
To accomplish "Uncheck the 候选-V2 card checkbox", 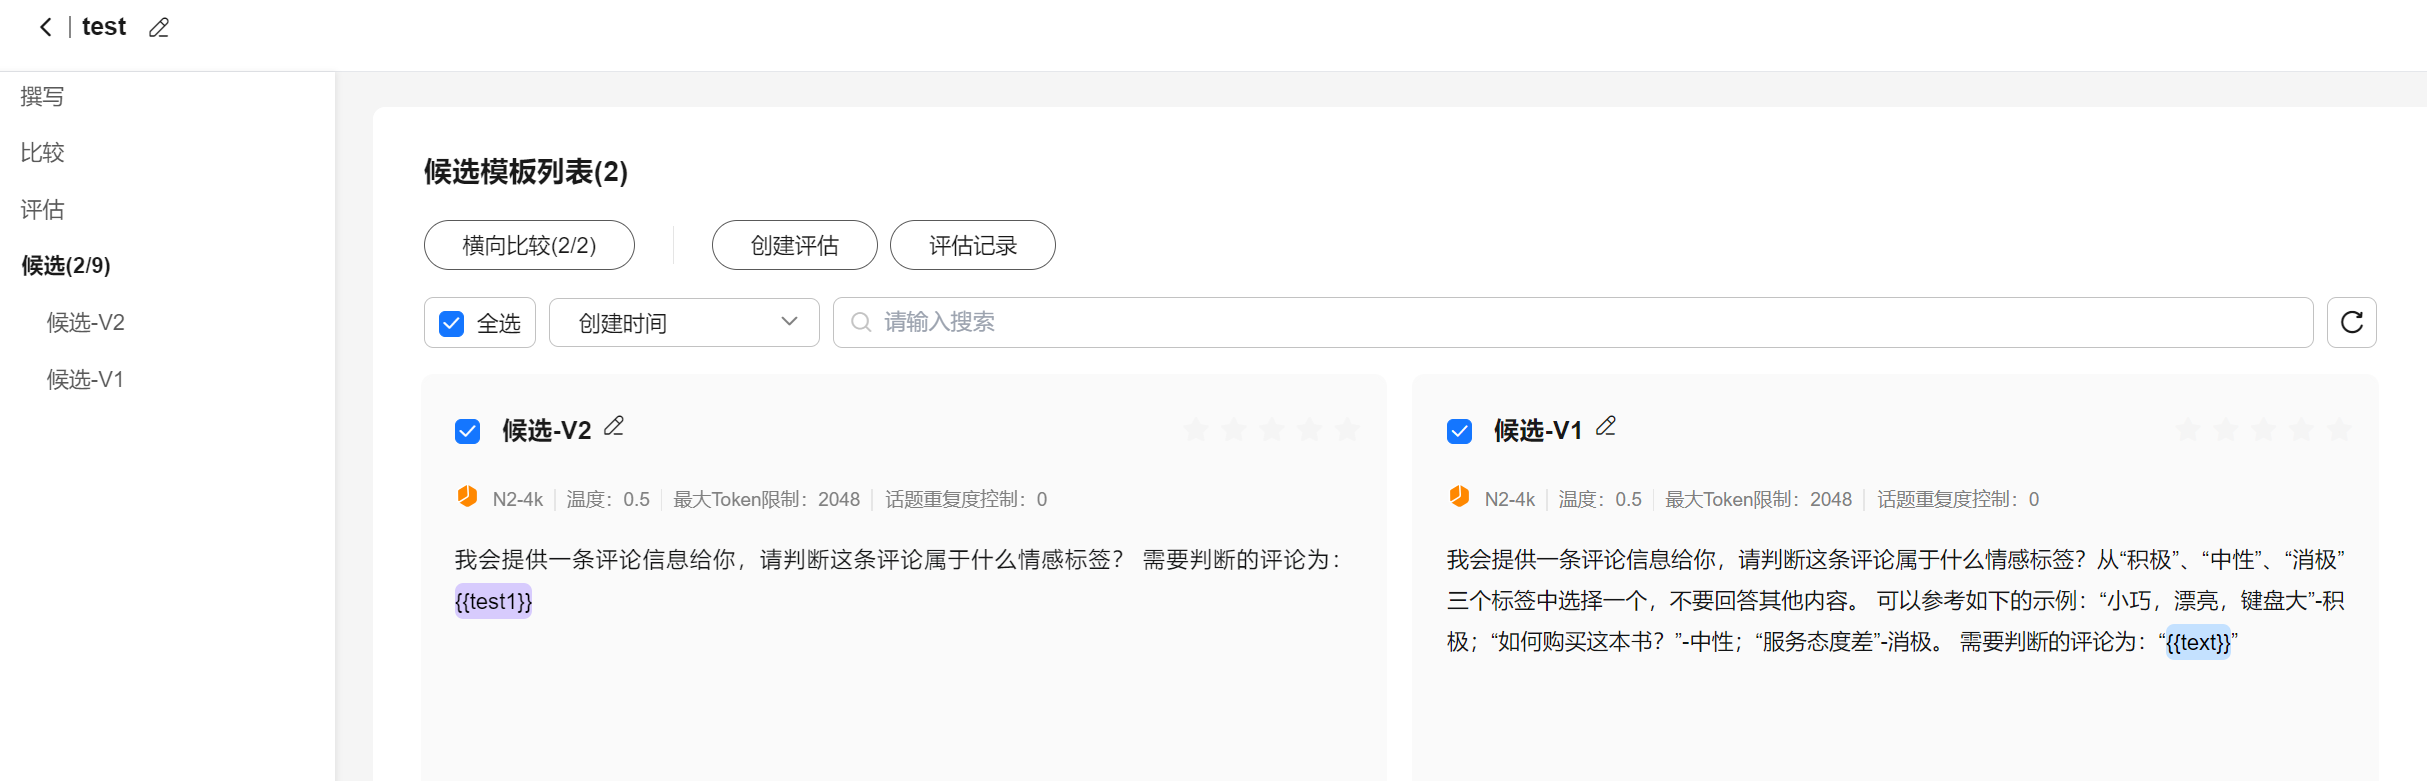I will tap(467, 431).
